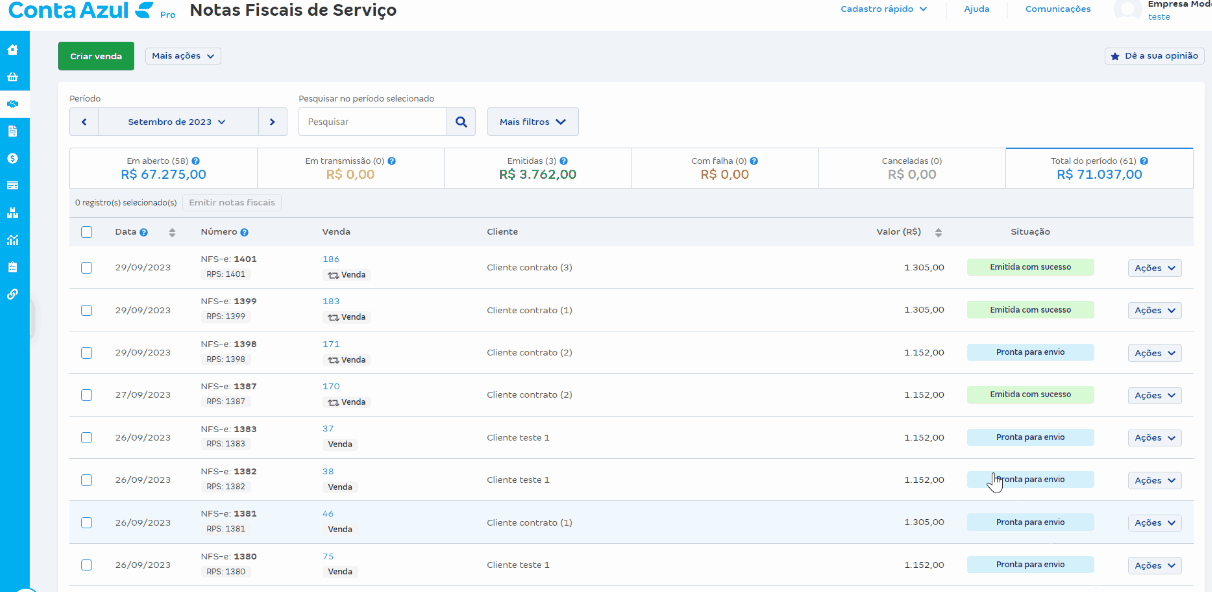Open the dollar coin financial icon
The height and width of the screenshot is (592, 1212).
tap(12, 158)
